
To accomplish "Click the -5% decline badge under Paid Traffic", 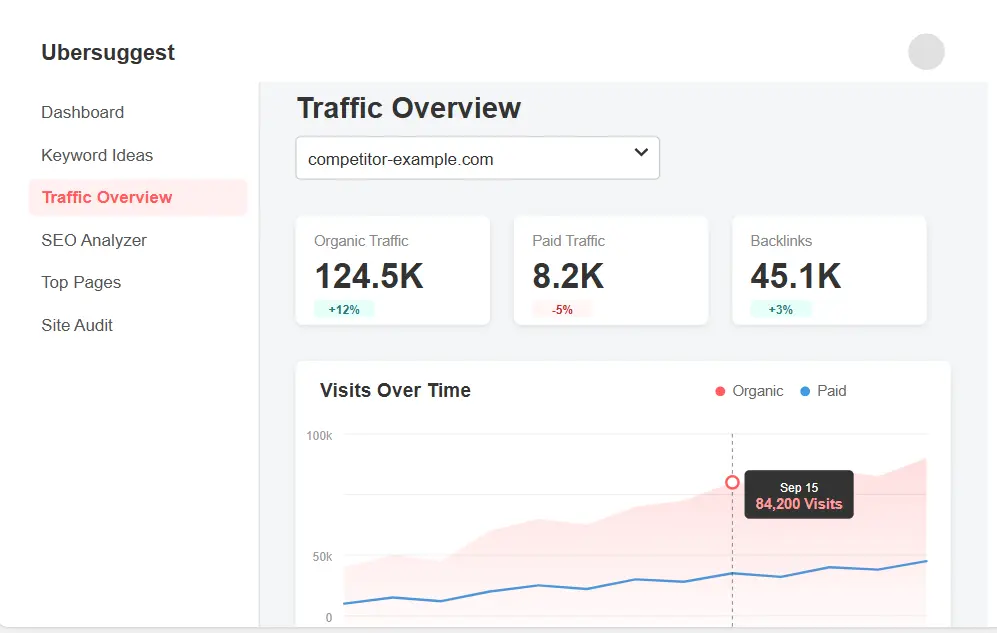I will tap(561, 309).
